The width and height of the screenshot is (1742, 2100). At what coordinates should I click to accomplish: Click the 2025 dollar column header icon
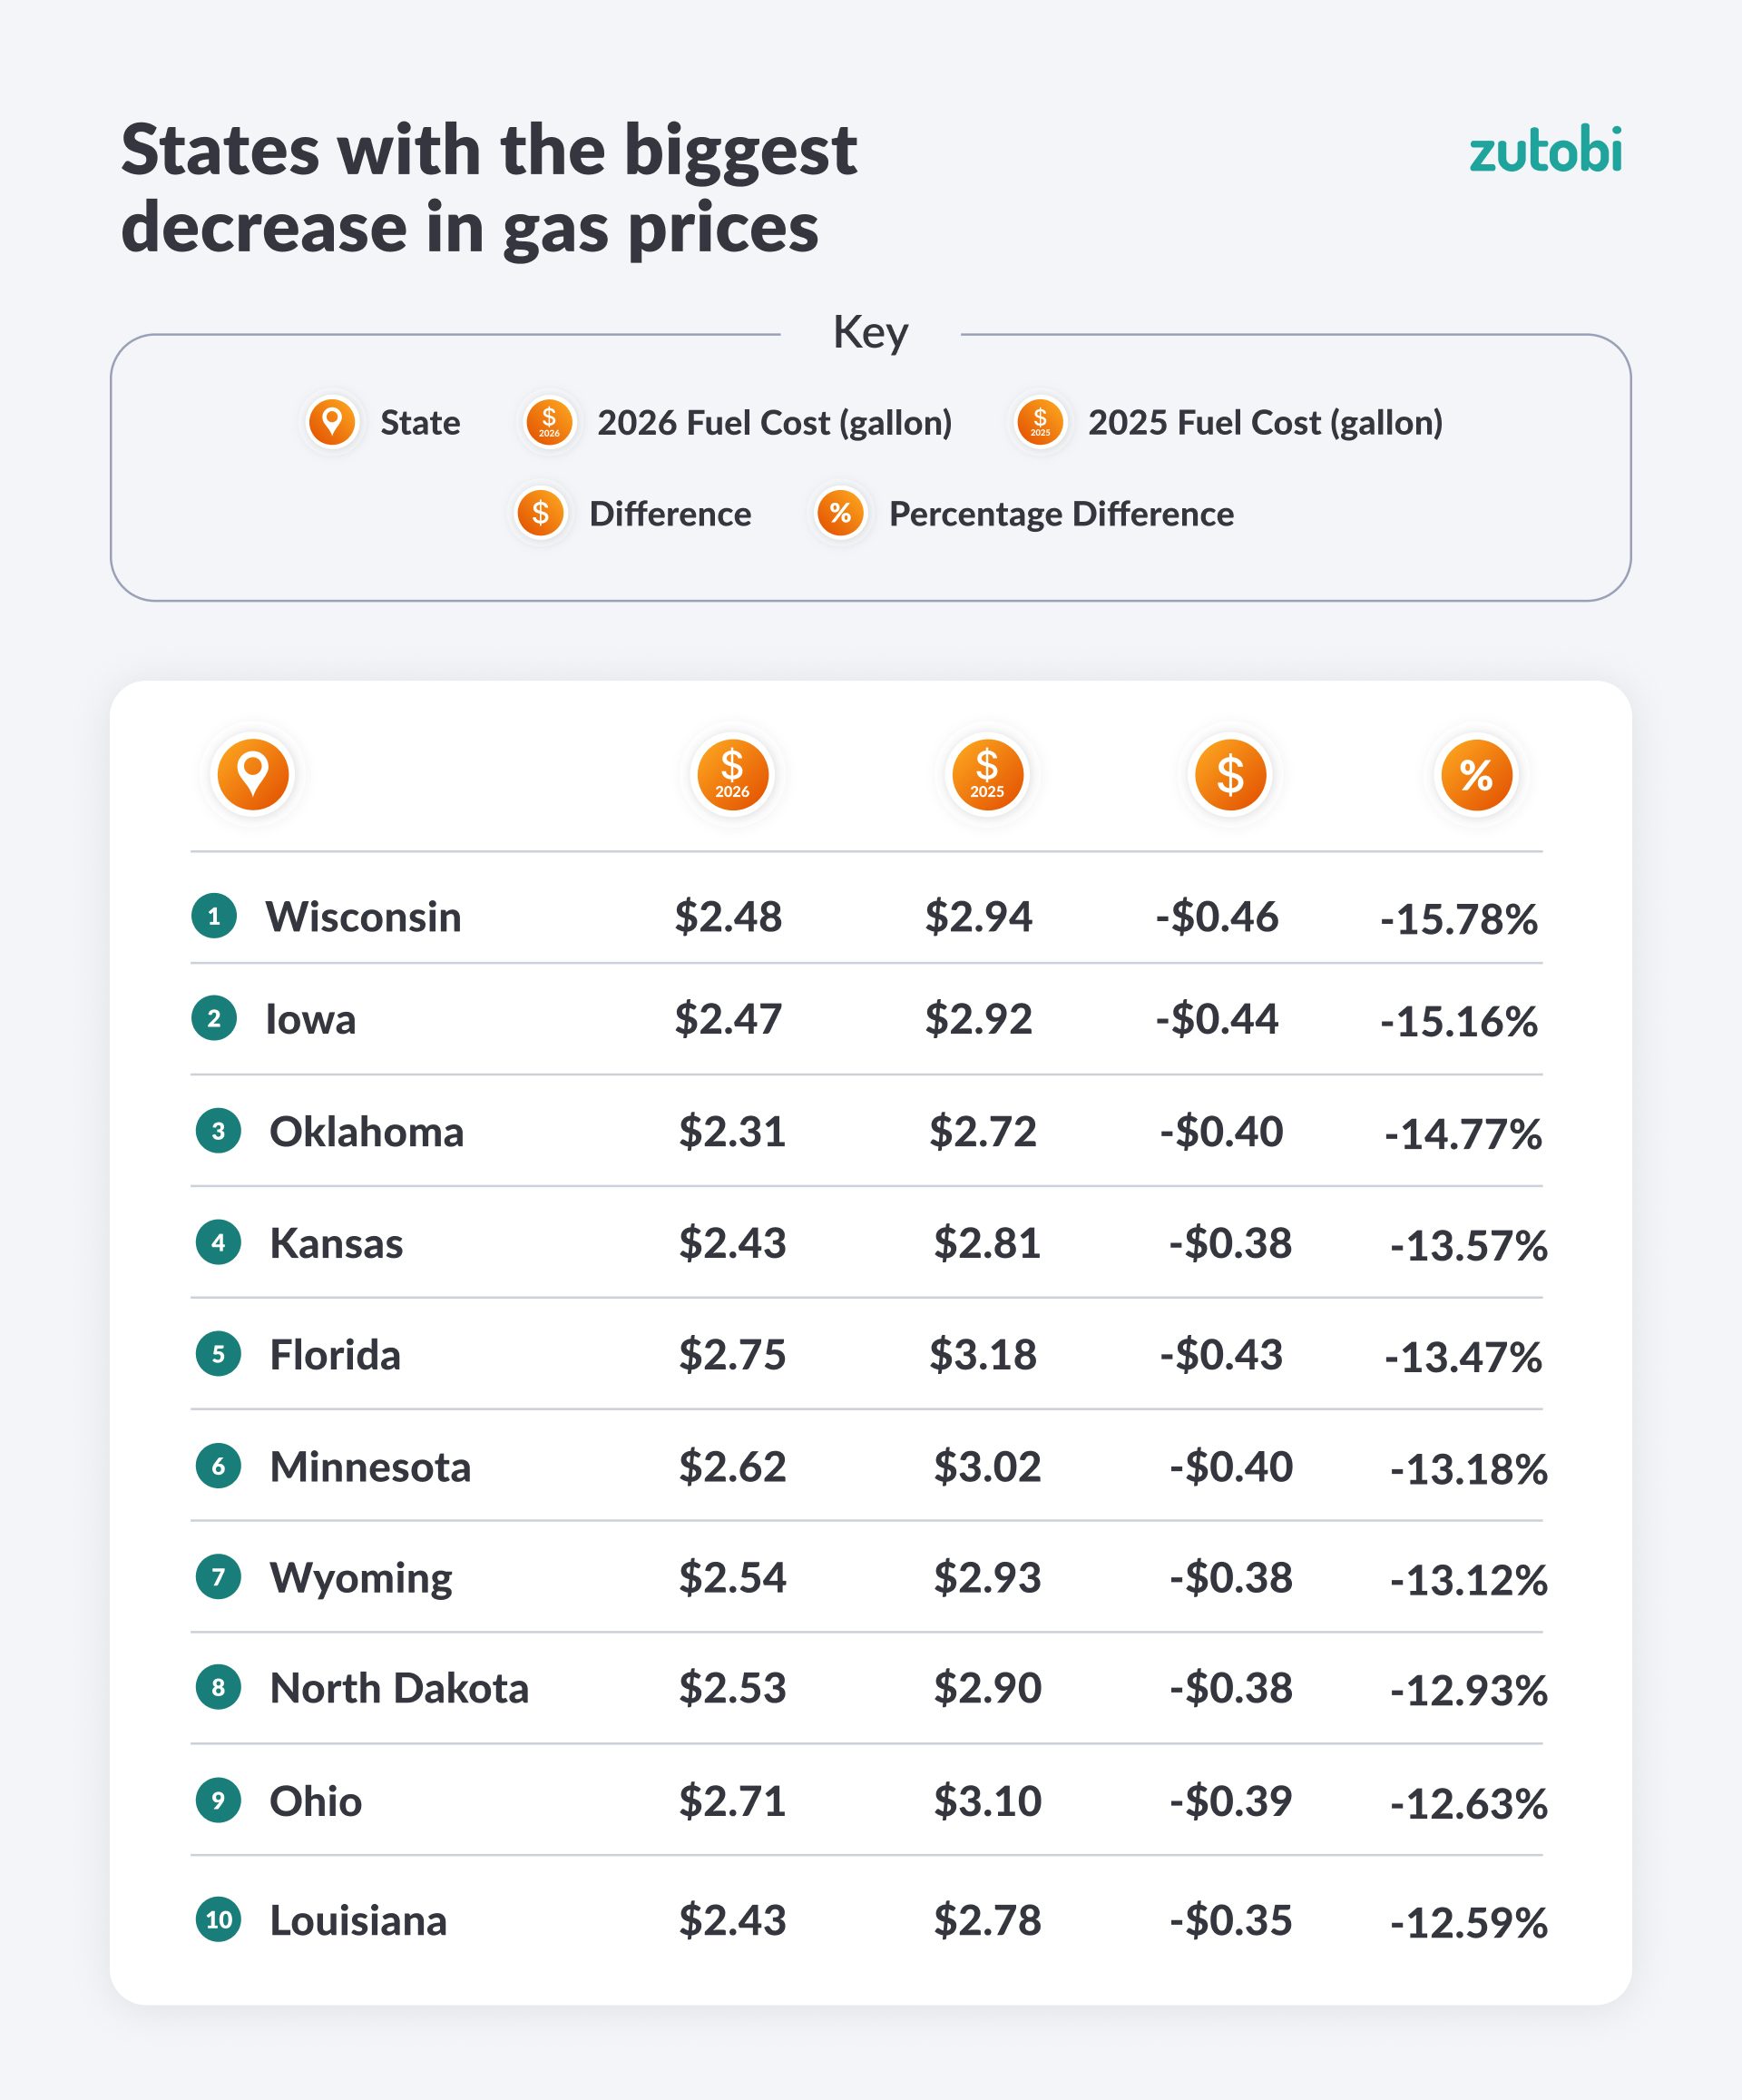(987, 774)
